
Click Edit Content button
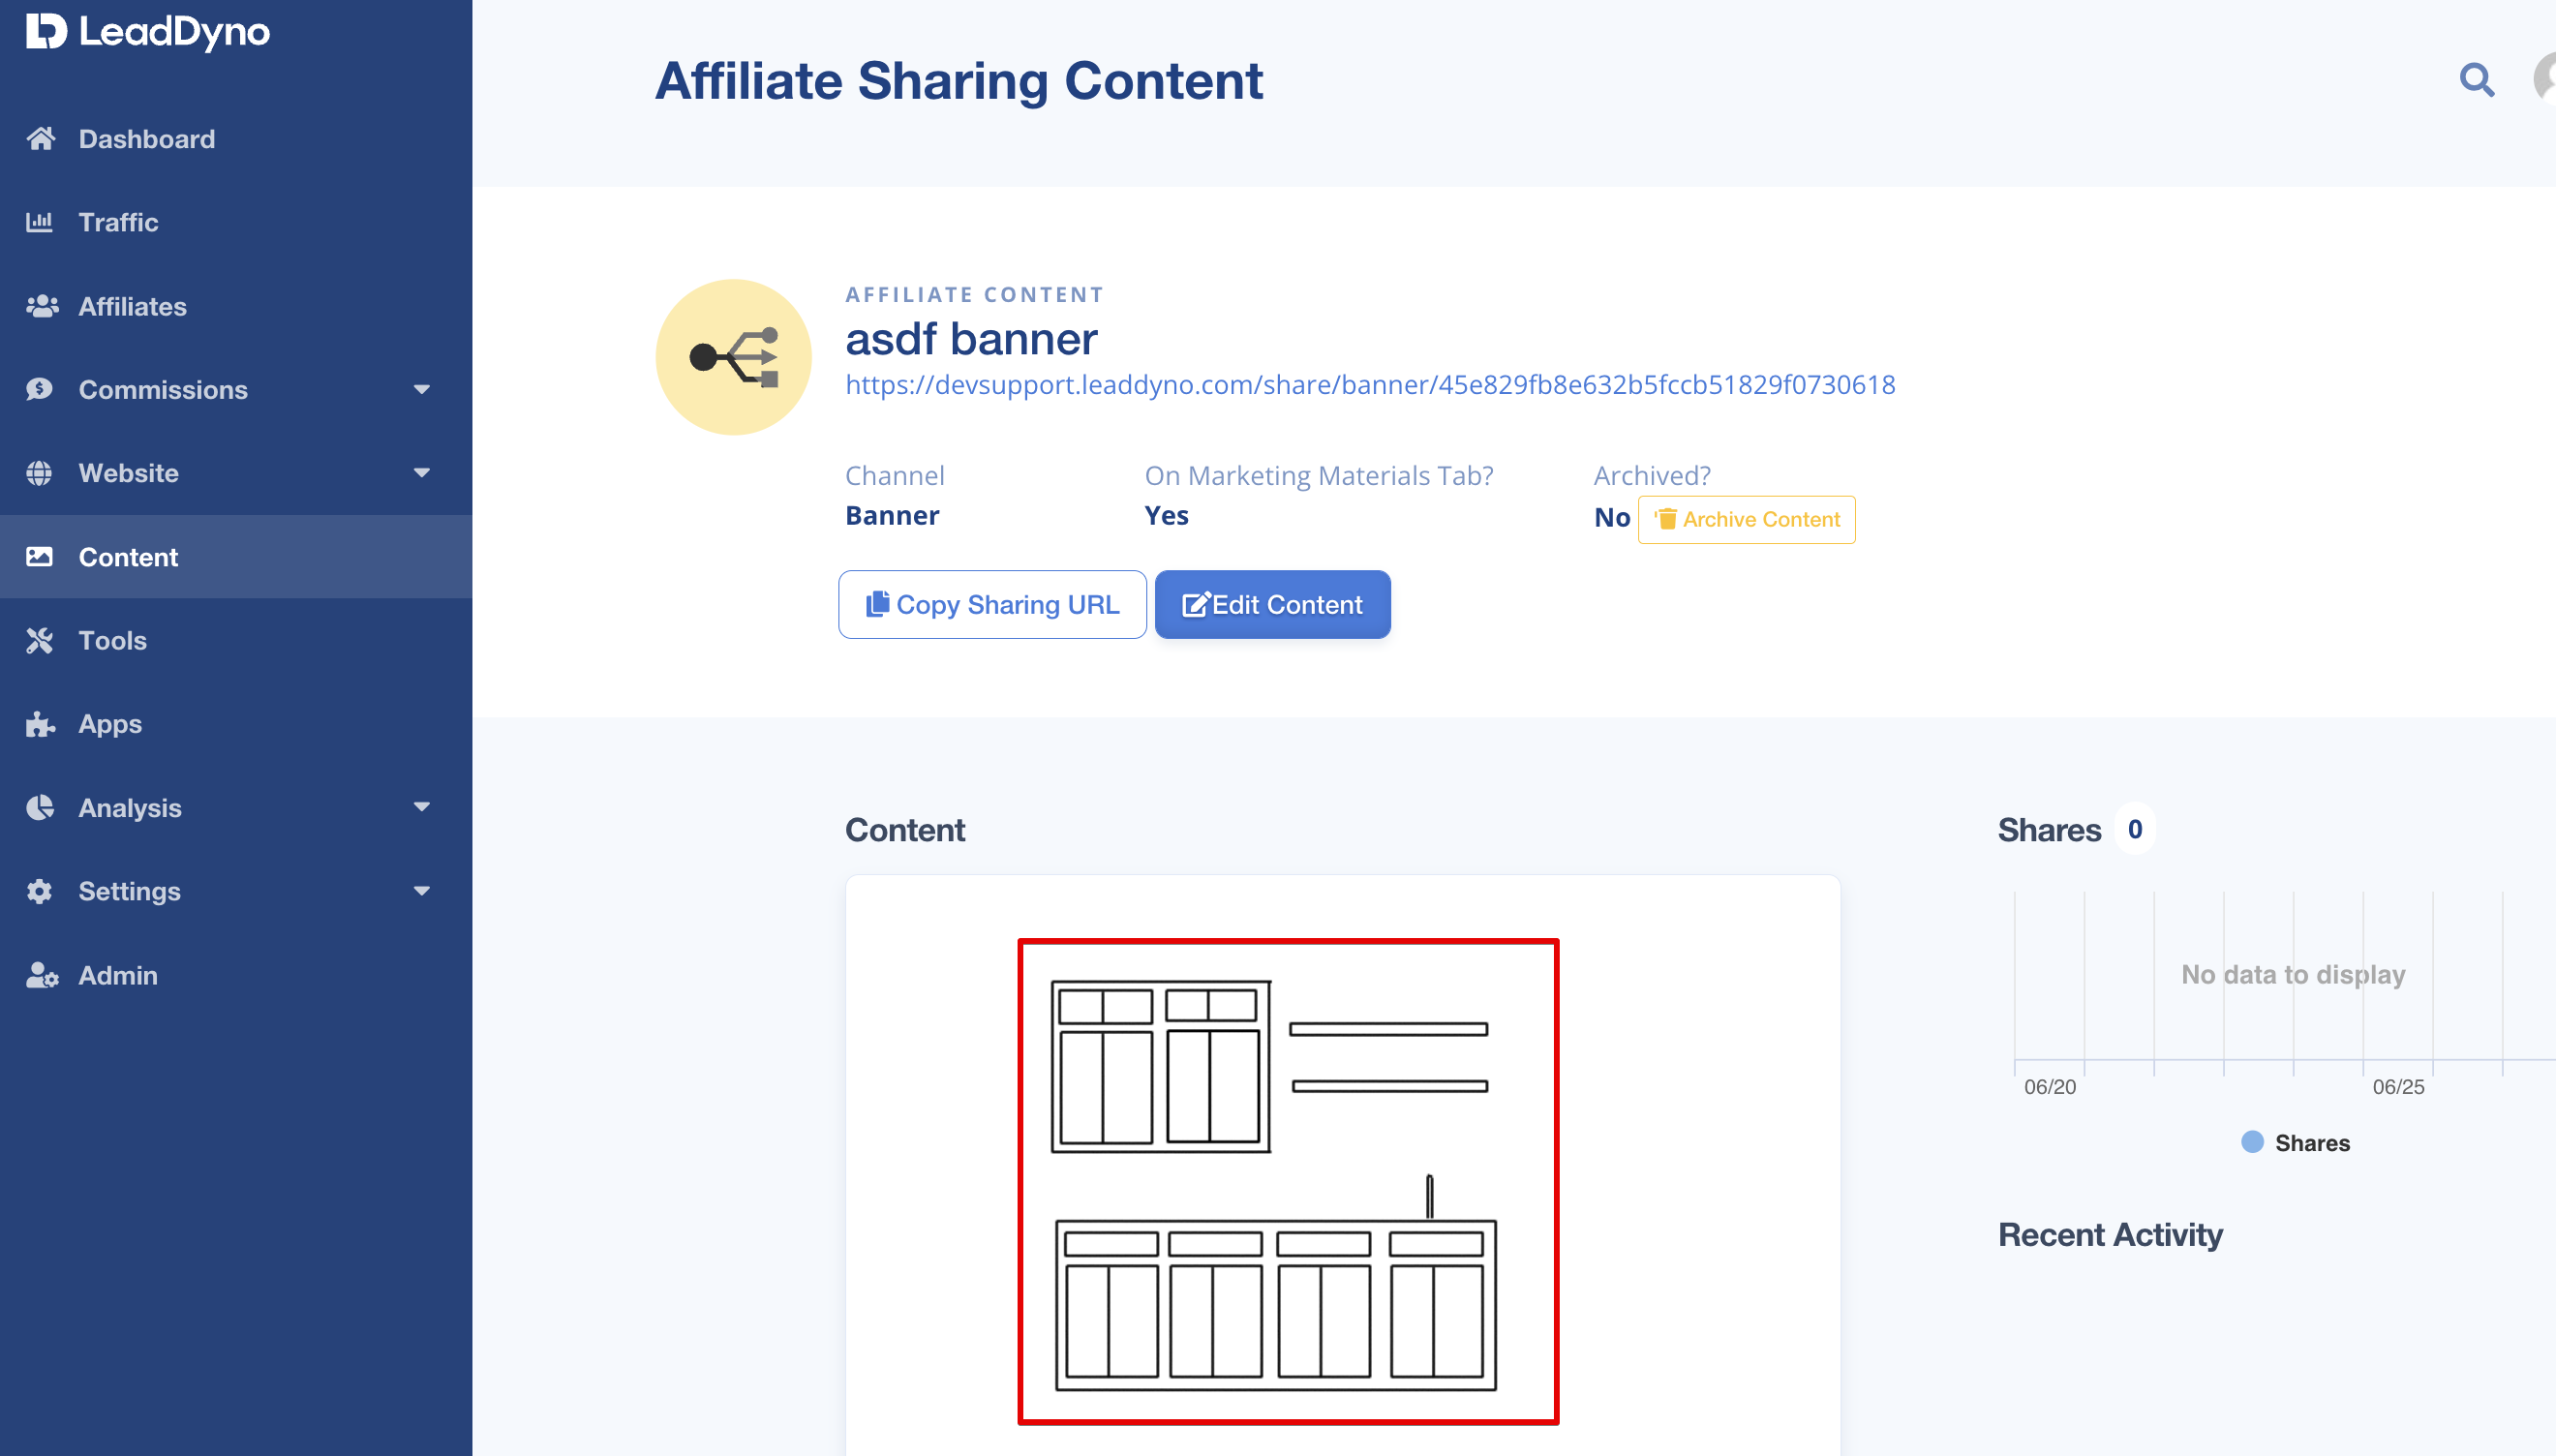1272,604
